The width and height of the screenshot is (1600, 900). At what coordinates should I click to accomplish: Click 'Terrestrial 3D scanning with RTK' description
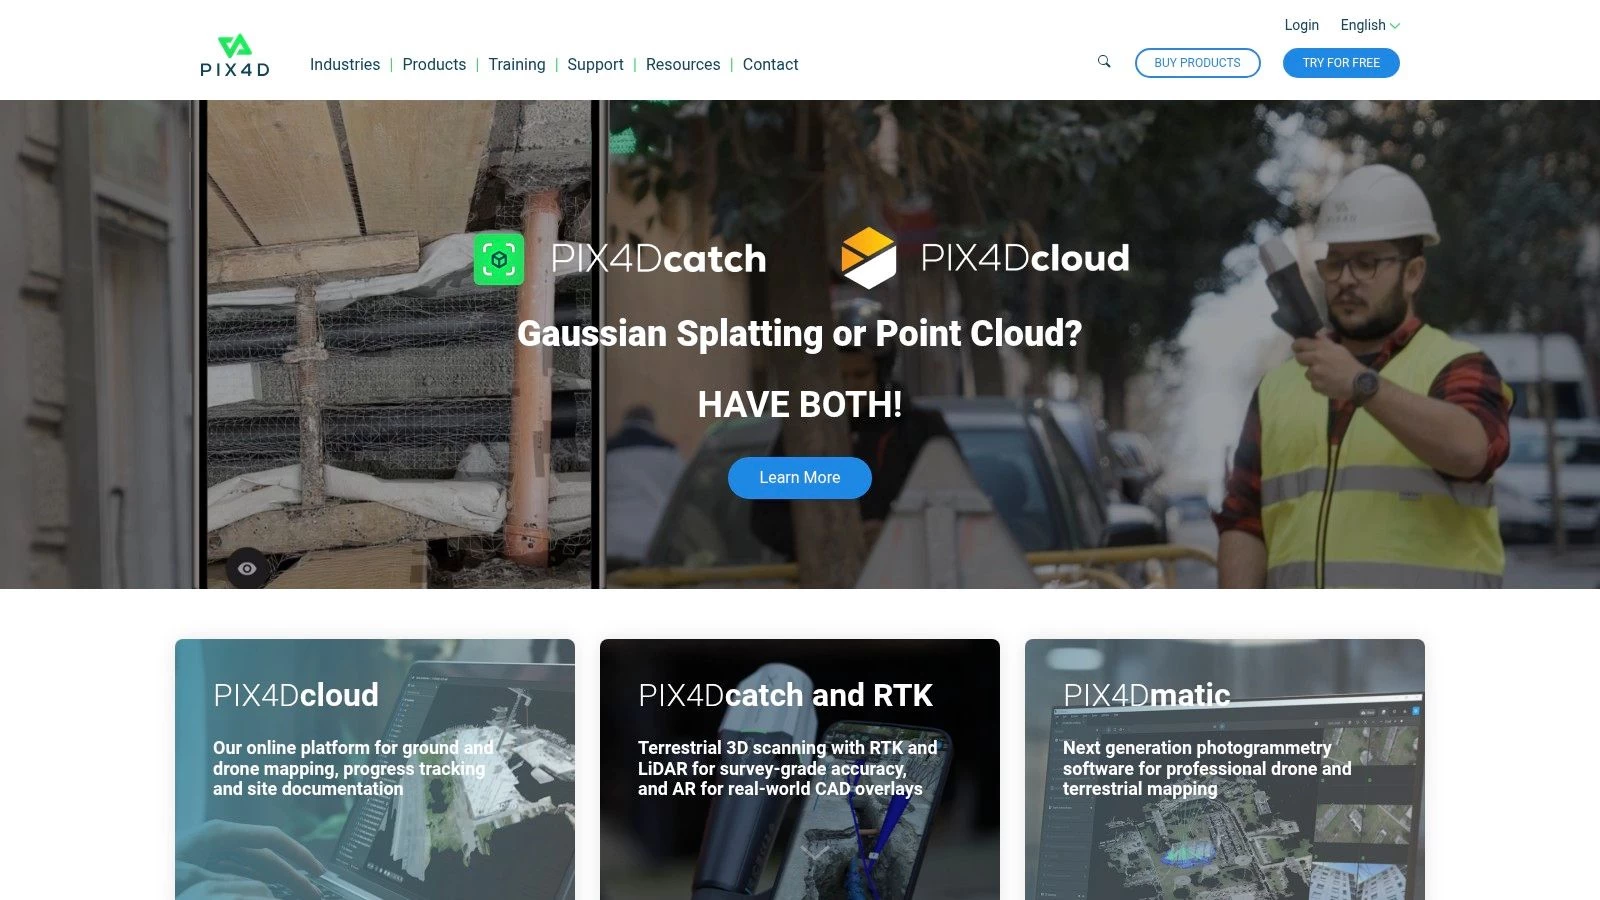788,768
